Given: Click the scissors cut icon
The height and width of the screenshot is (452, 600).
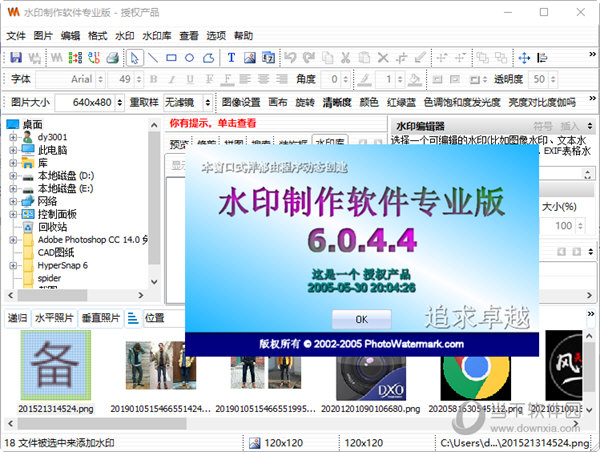Looking at the screenshot, I should point(346,58).
